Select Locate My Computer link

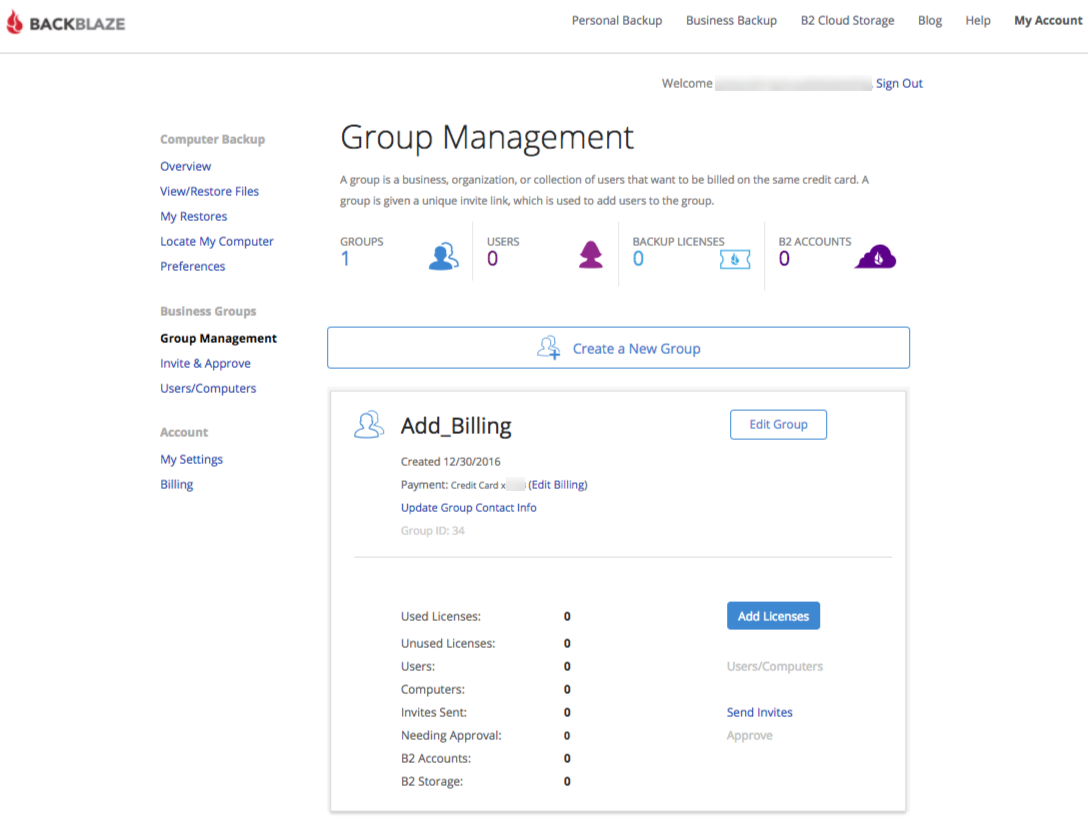(x=216, y=241)
